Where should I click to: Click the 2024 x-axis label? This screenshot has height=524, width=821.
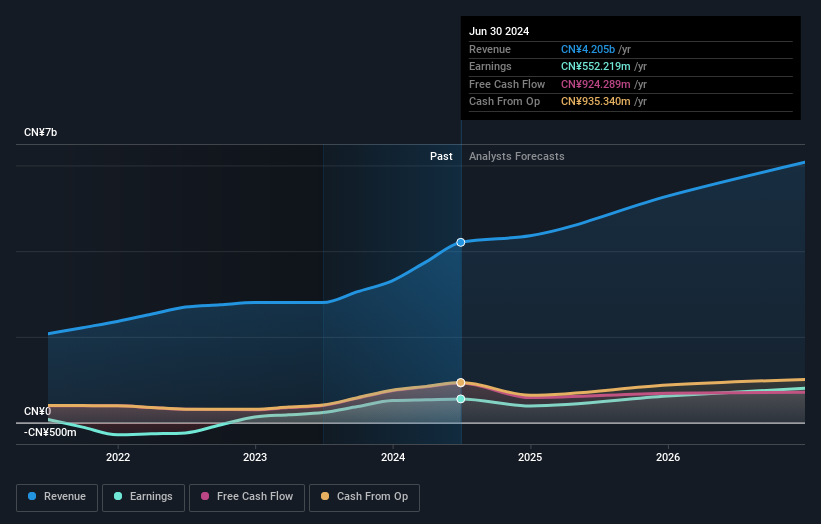(393, 458)
